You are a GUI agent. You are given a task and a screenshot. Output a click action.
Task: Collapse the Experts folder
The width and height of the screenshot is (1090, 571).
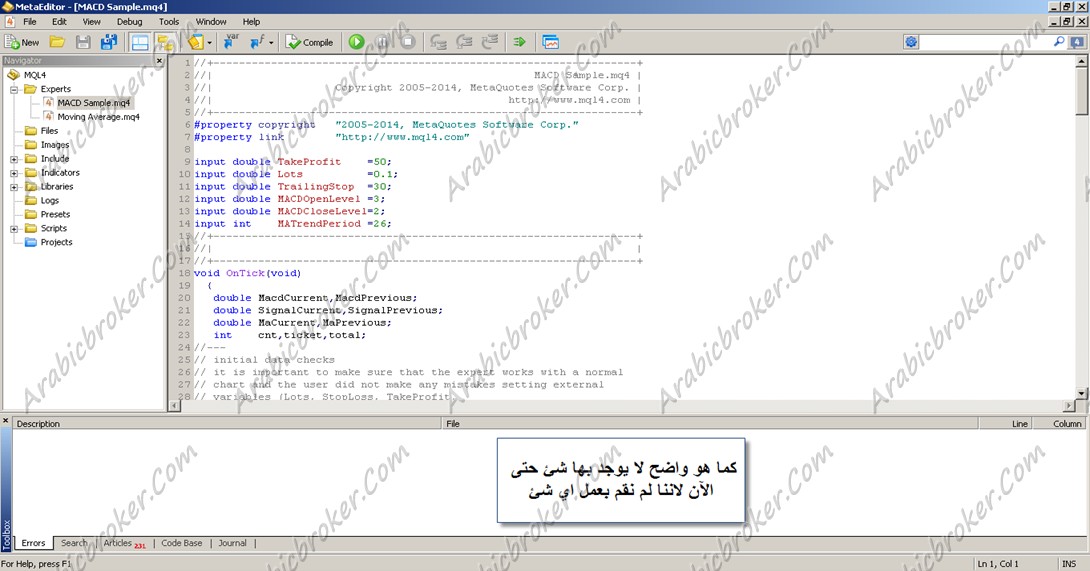(14, 89)
